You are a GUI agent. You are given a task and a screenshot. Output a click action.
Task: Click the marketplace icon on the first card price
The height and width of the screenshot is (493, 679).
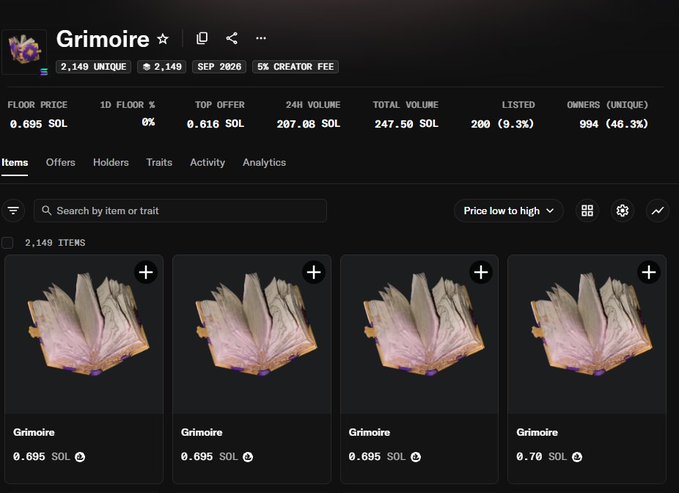point(80,457)
